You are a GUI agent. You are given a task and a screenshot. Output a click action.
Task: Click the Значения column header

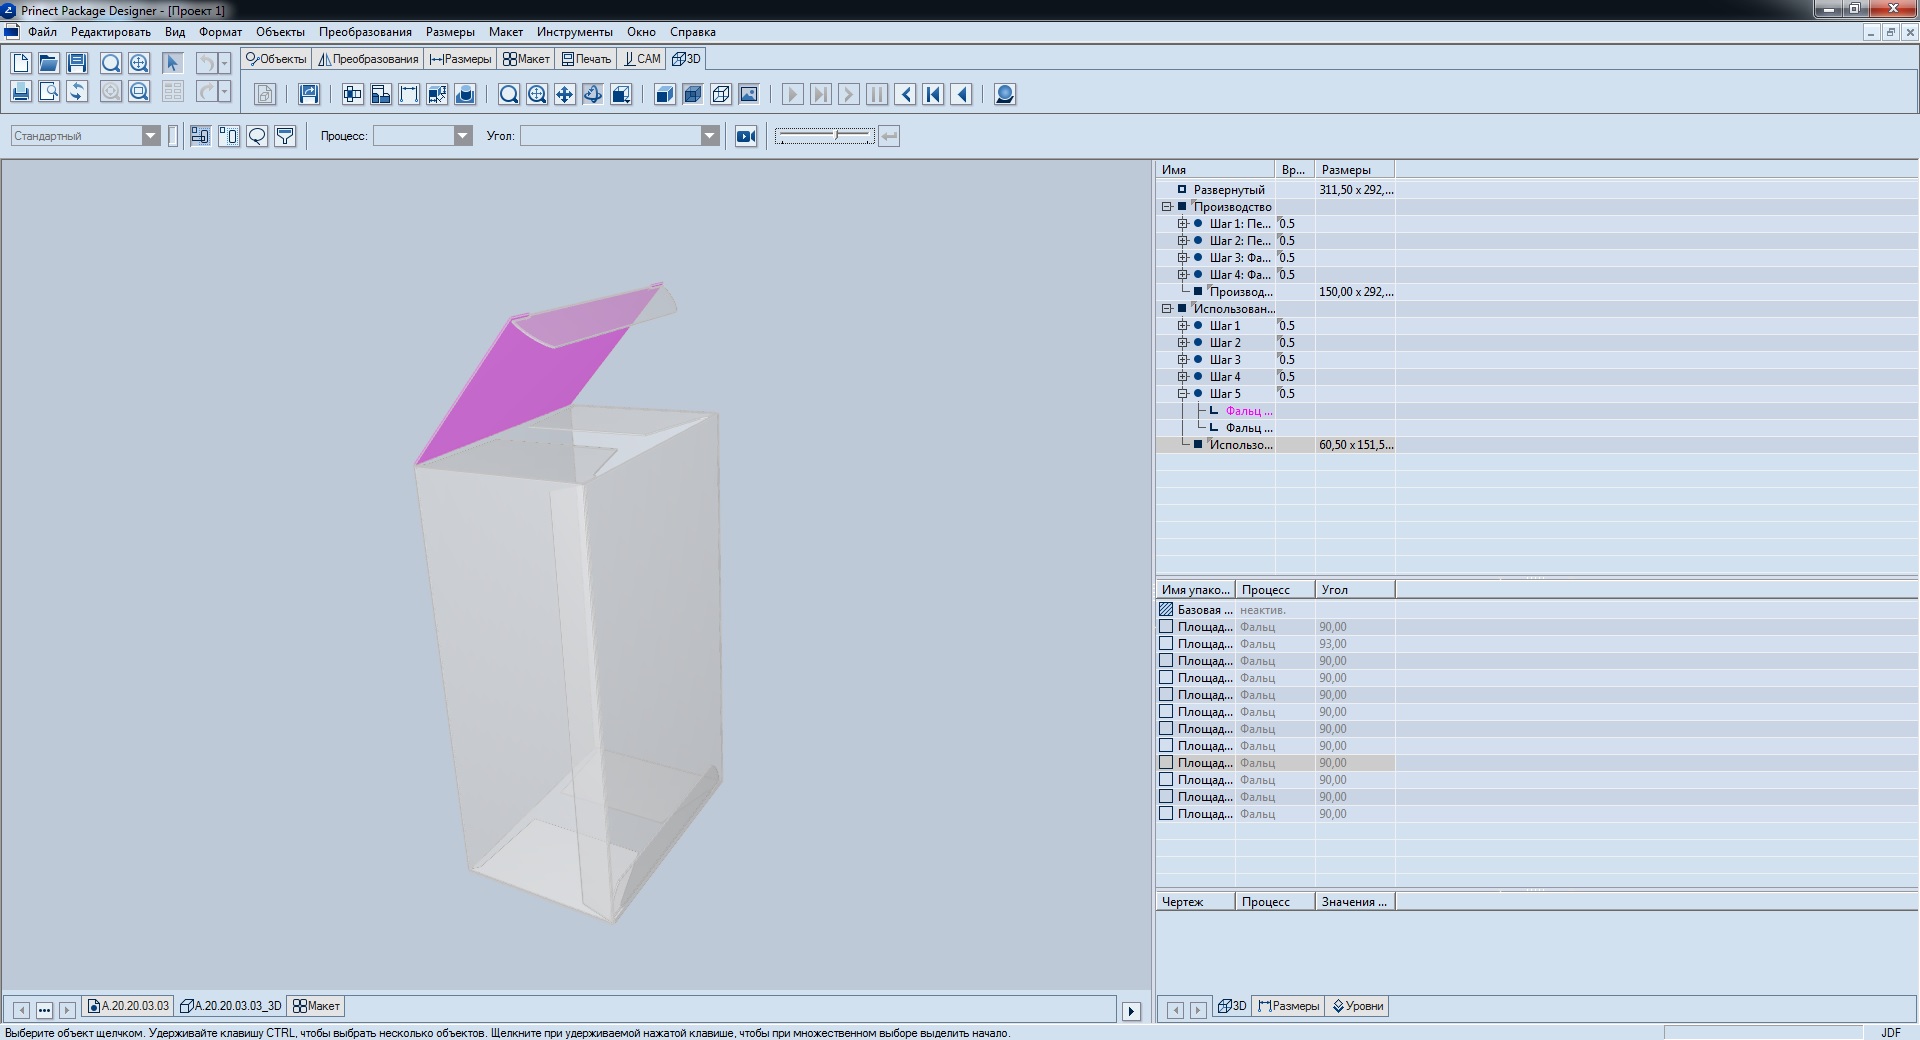pos(1355,902)
